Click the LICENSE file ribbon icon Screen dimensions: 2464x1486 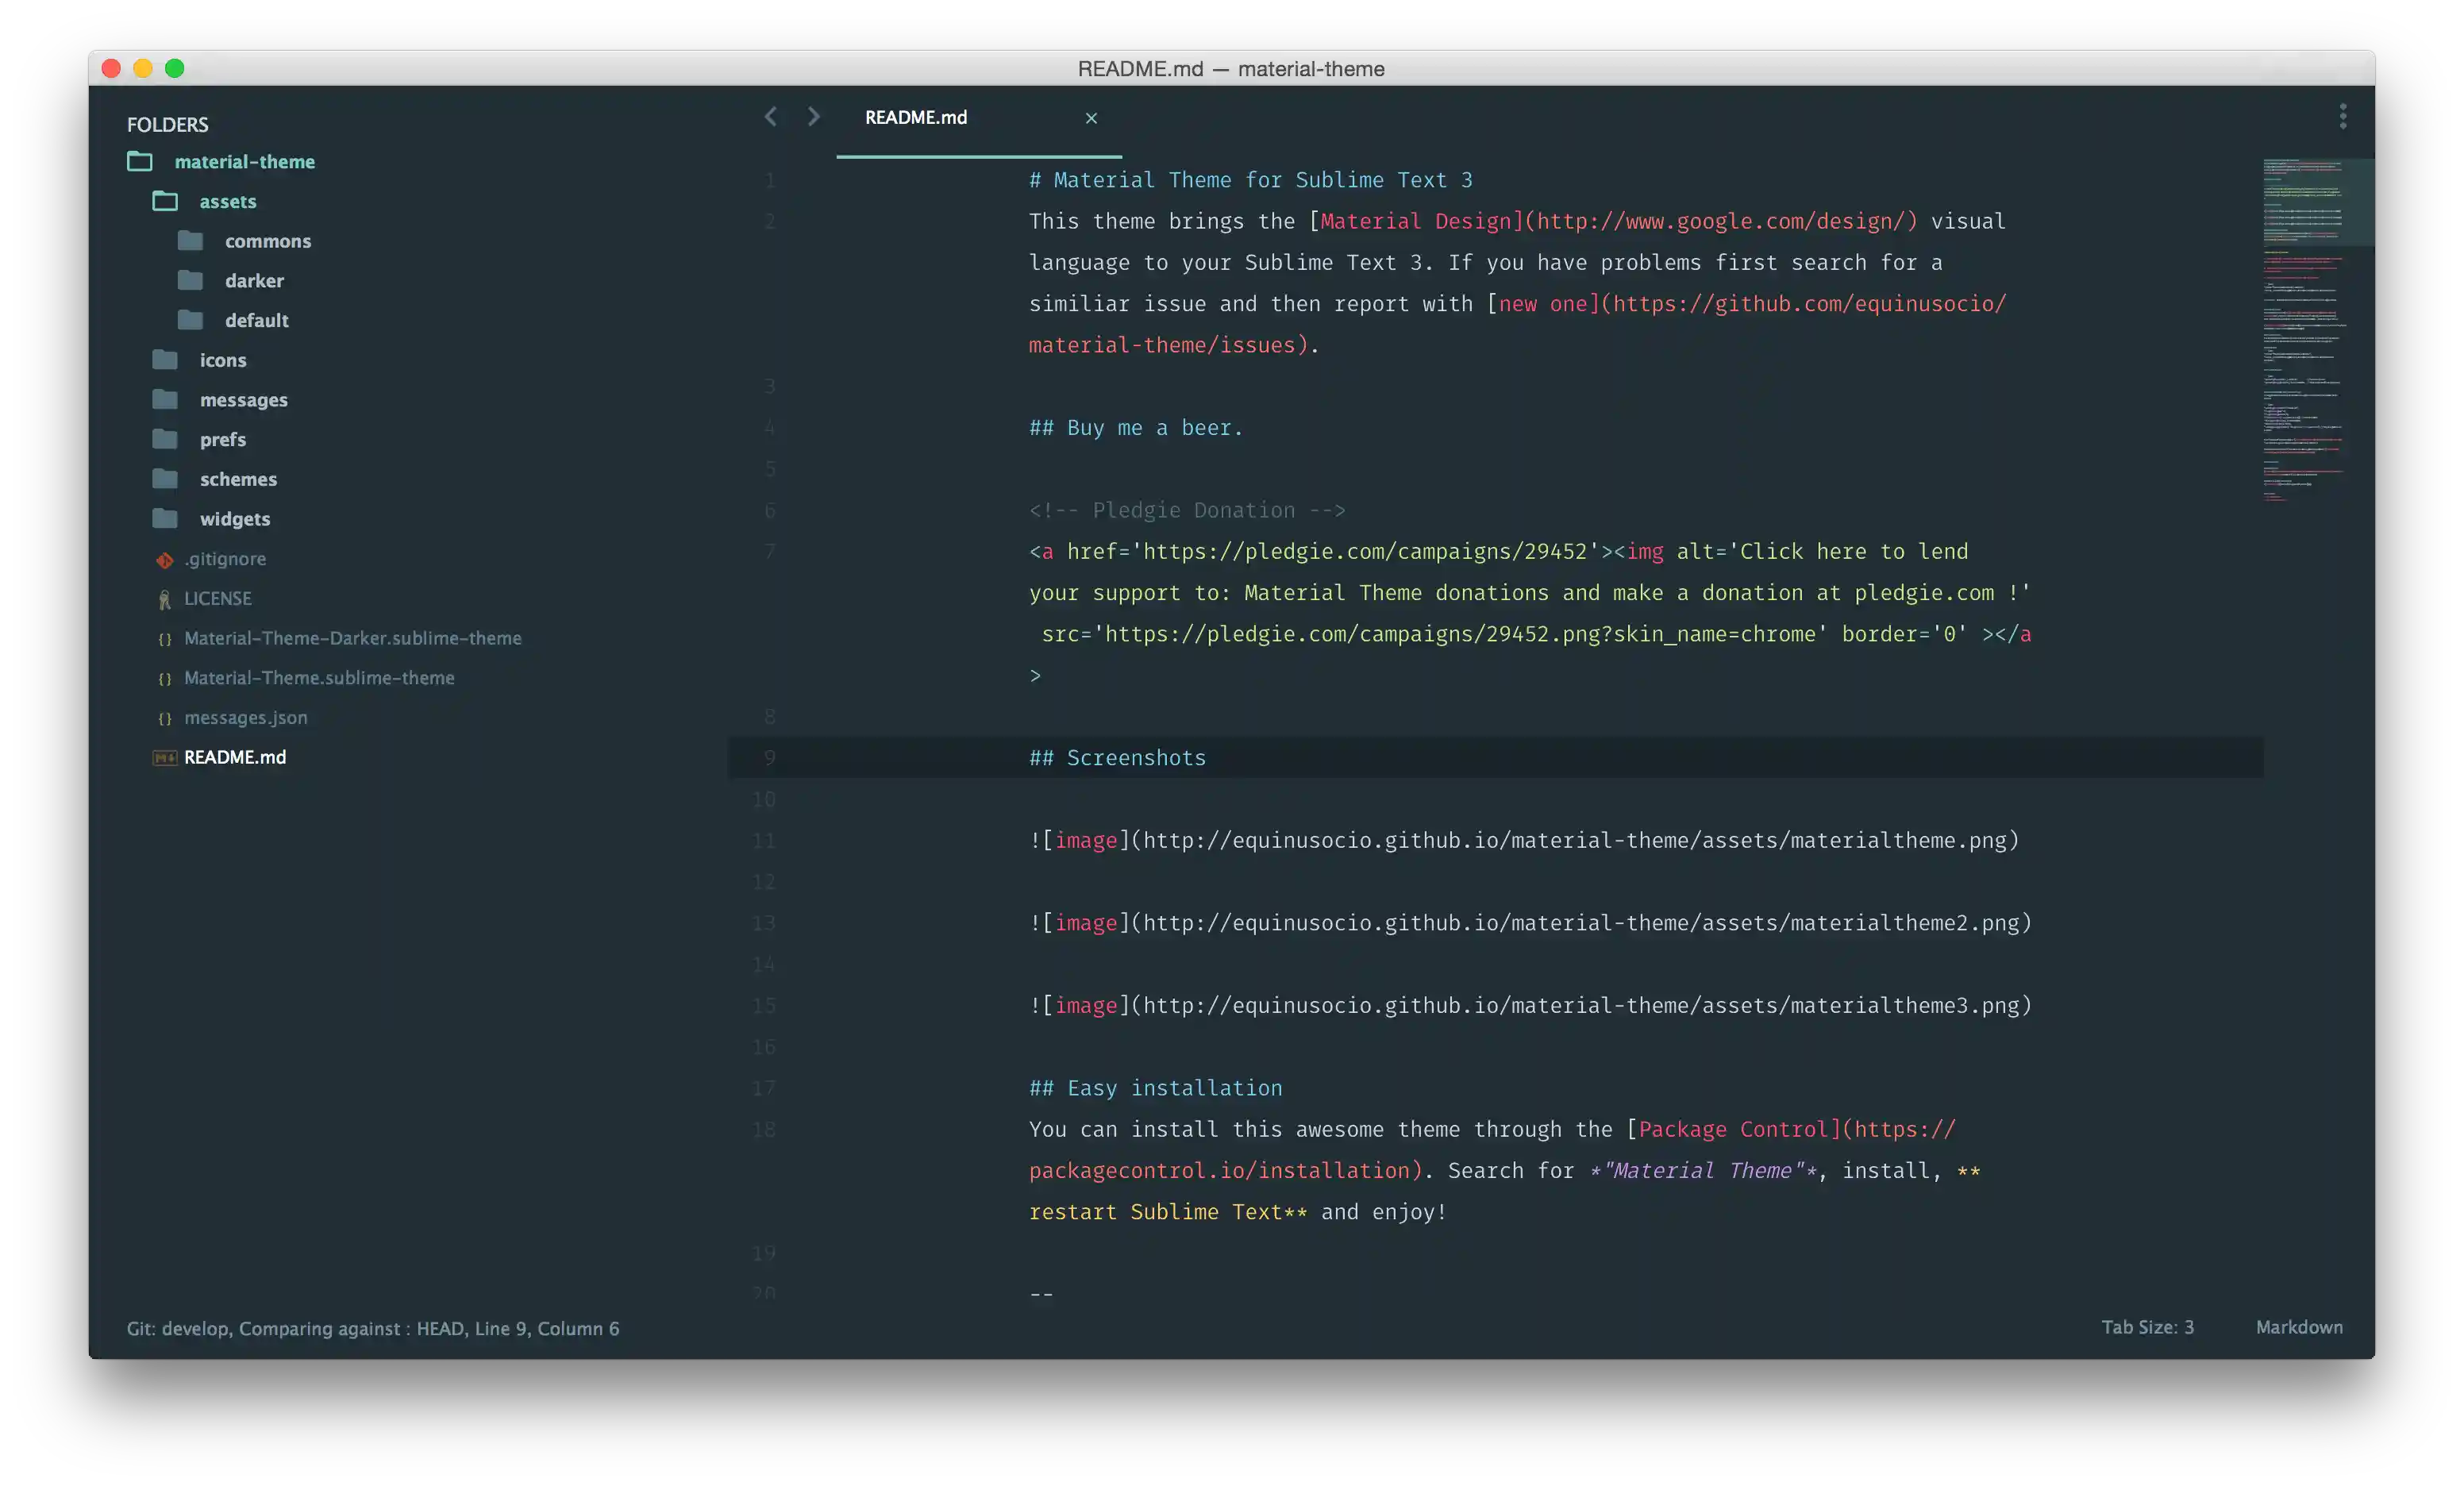pos(165,599)
